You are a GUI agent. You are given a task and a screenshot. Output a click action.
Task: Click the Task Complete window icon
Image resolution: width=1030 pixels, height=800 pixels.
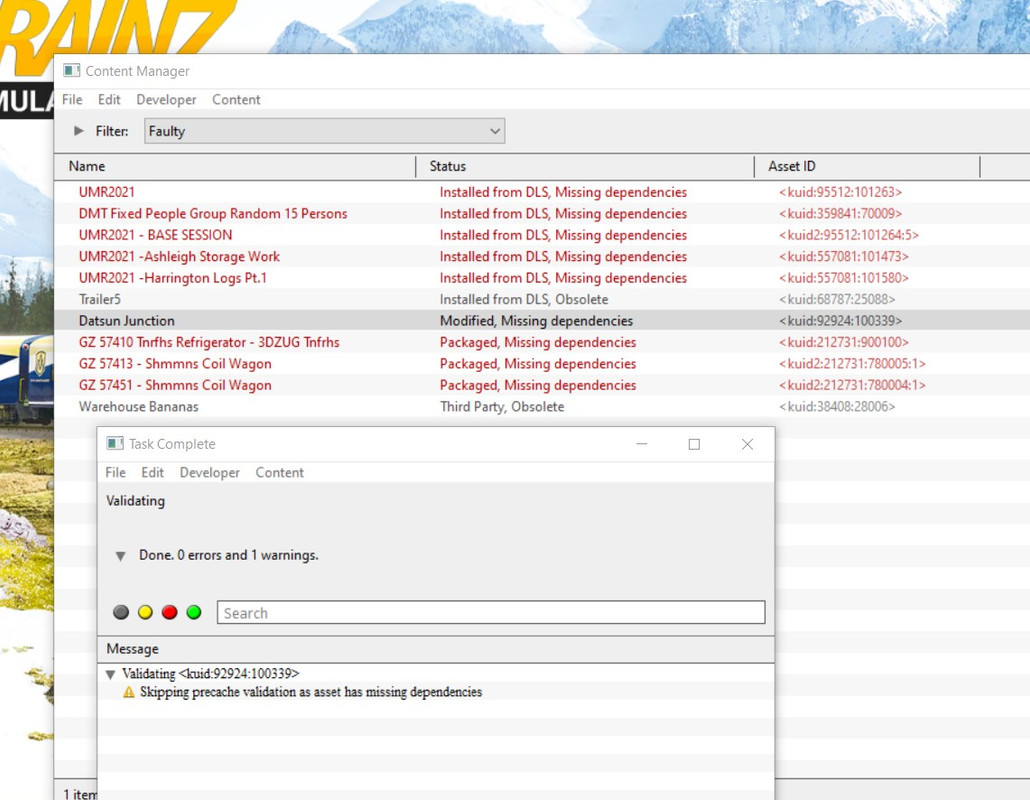(115, 443)
